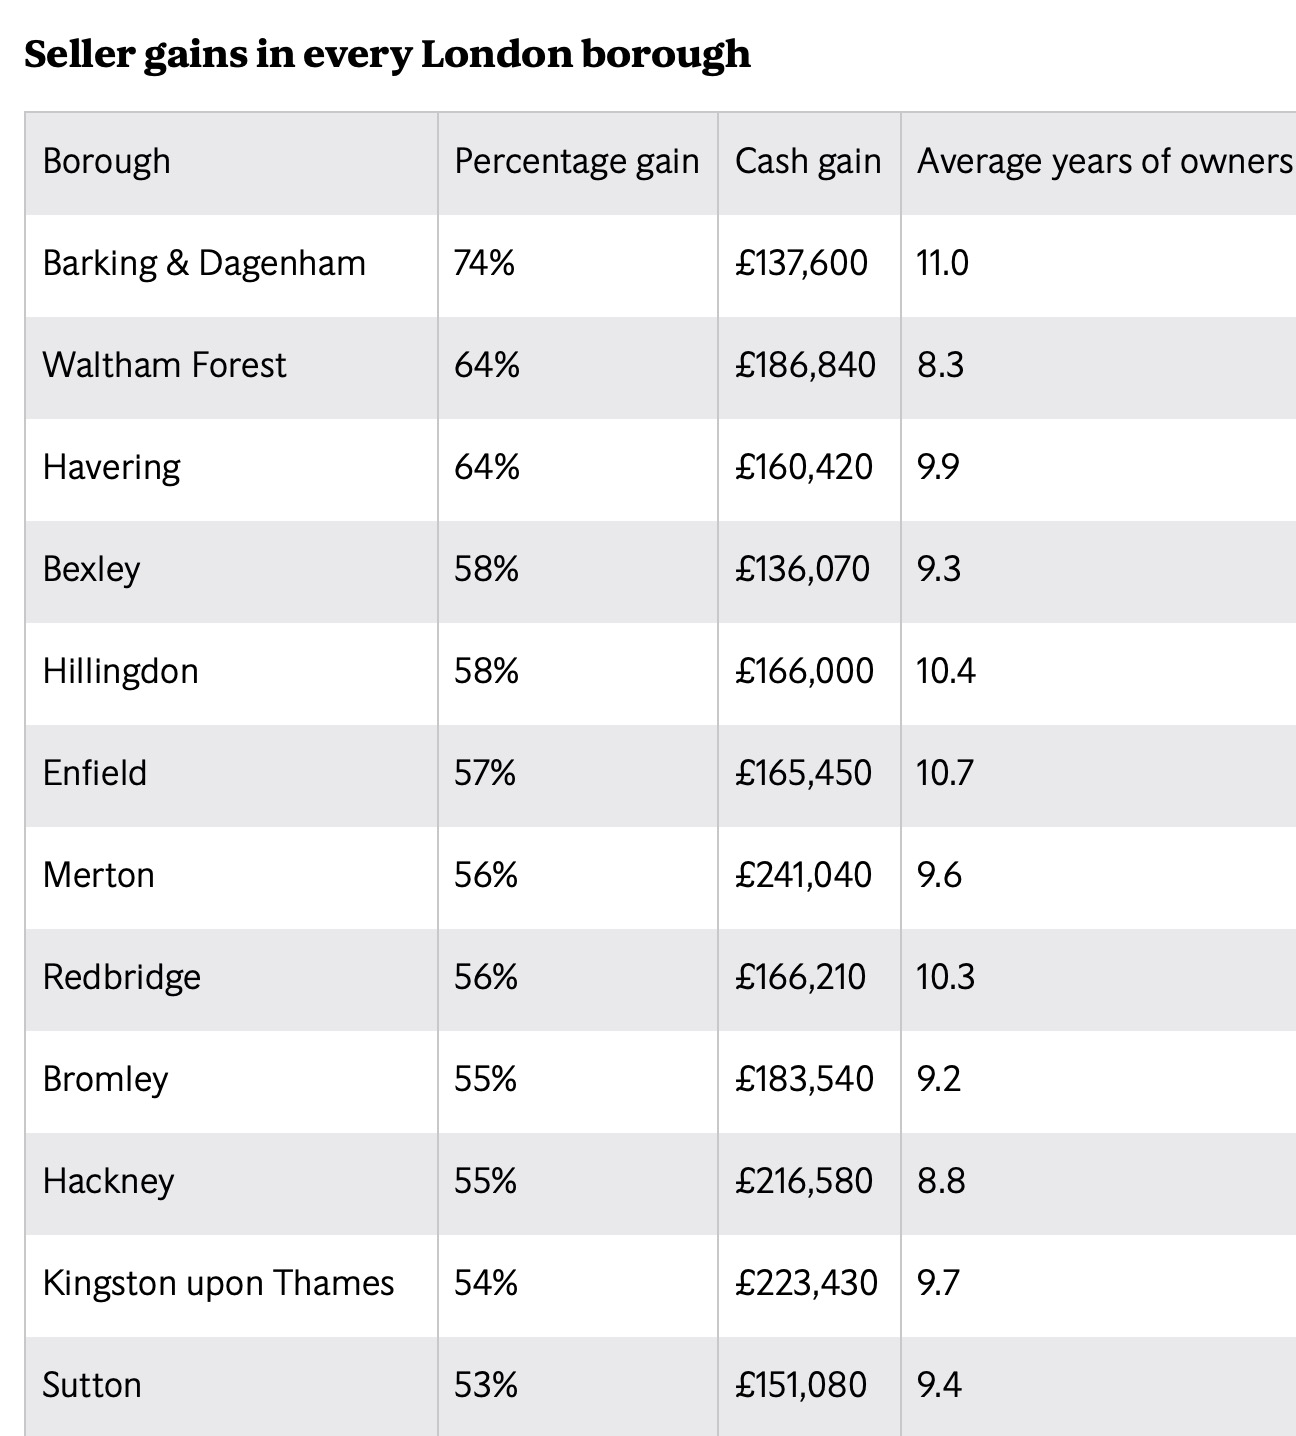Select the Redbridge borough cell
This screenshot has height=1436, width=1296.
[121, 978]
